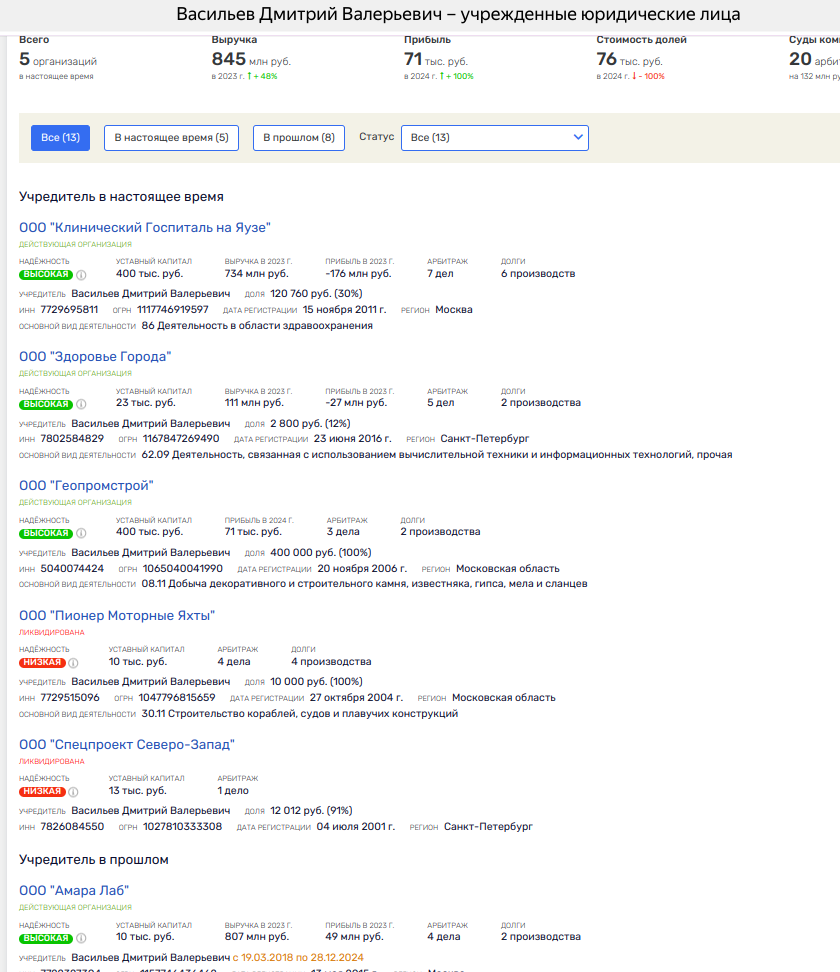Click ВЫСОКАЯ badge of Амара Лаб
Screen dimensions: 840x972
46,939
